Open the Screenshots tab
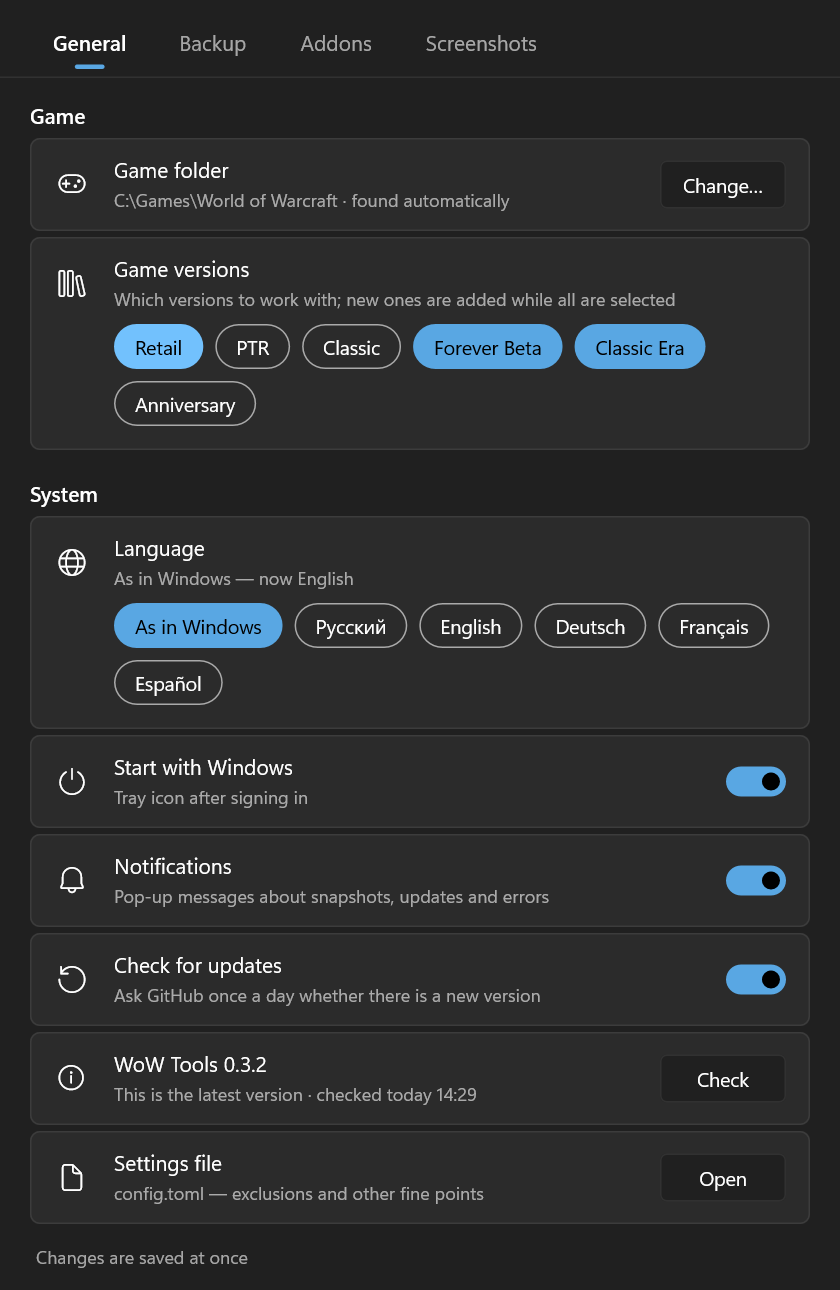Screen dimensions: 840x1290 (481, 44)
